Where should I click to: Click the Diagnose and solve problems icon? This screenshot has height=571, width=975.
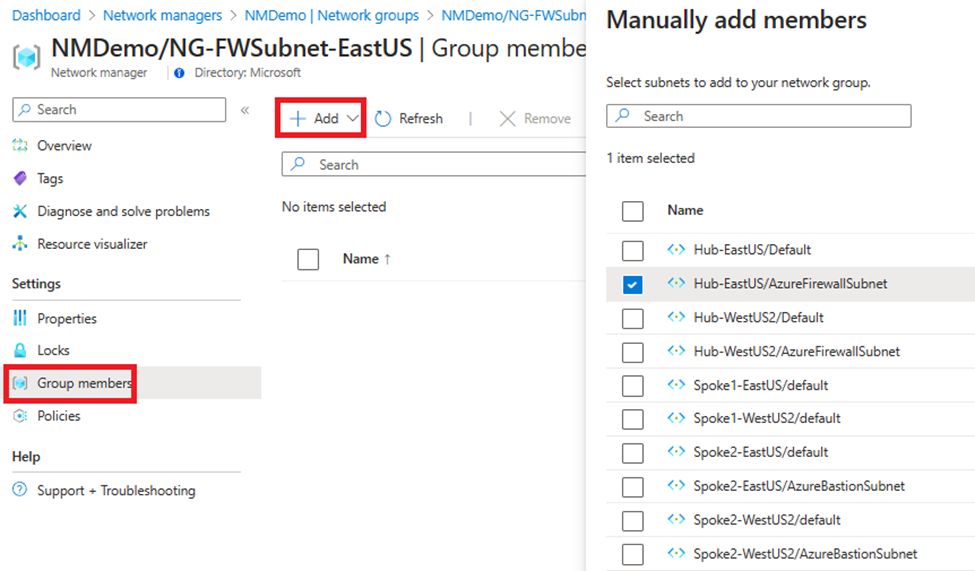click(20, 212)
